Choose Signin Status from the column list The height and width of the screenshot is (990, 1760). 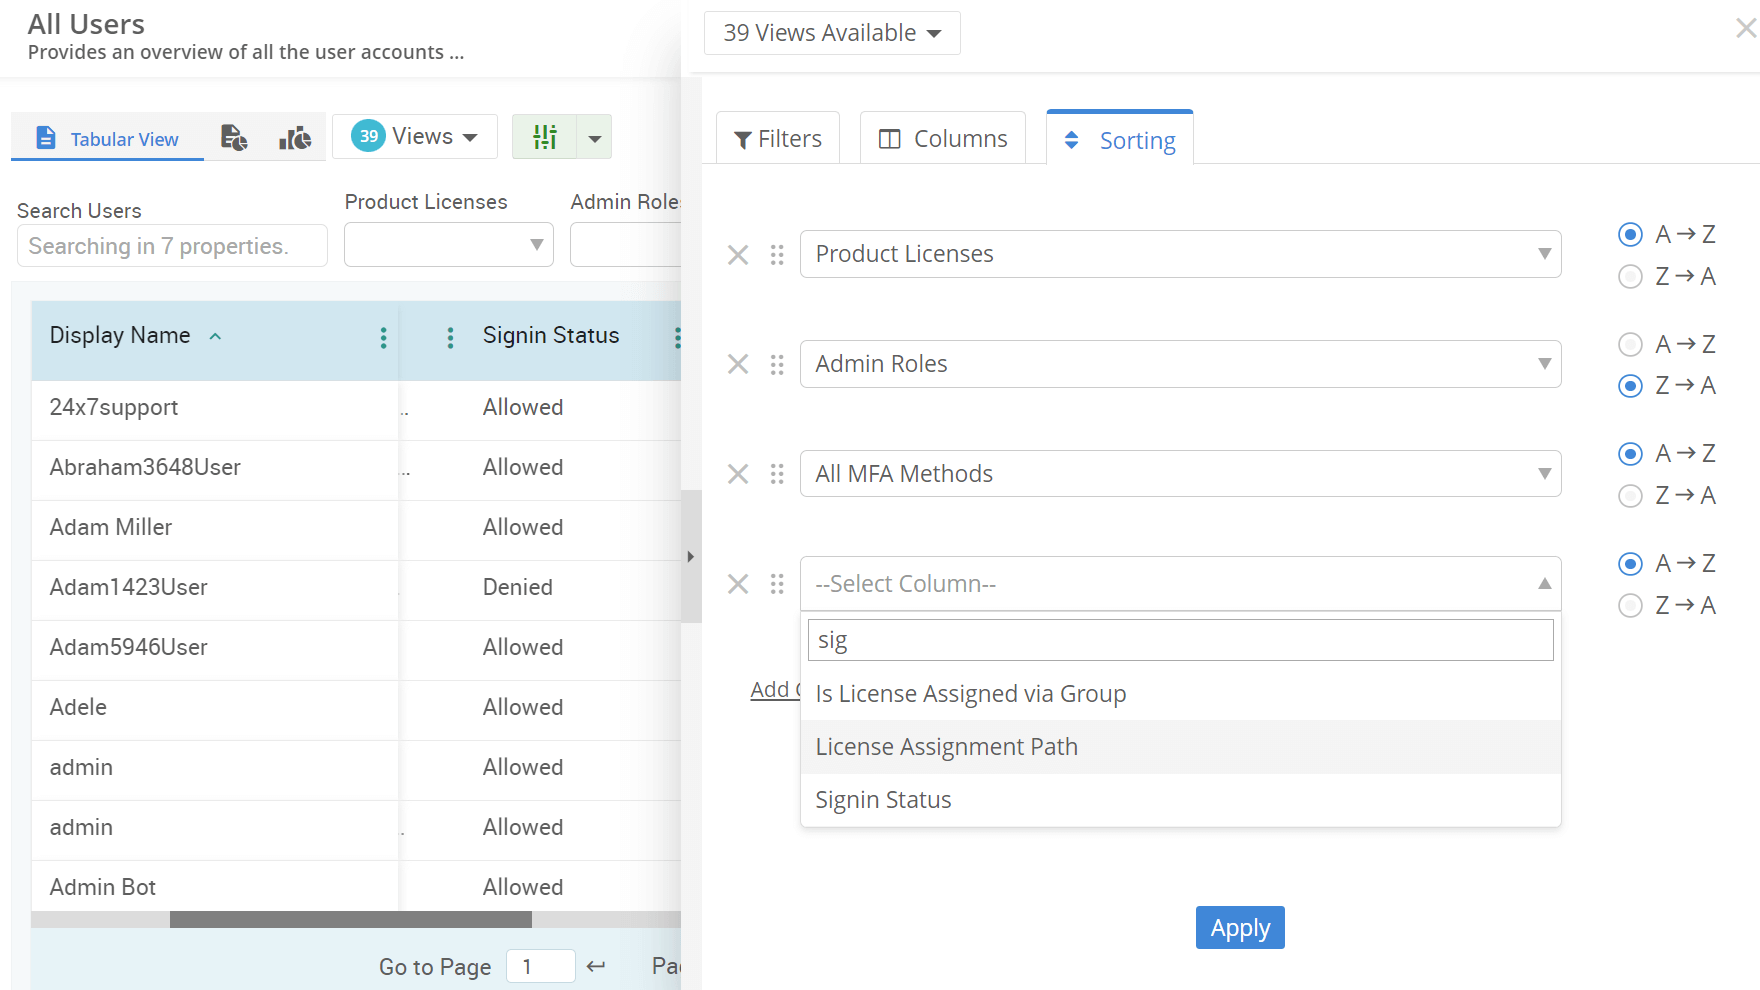[883, 800]
